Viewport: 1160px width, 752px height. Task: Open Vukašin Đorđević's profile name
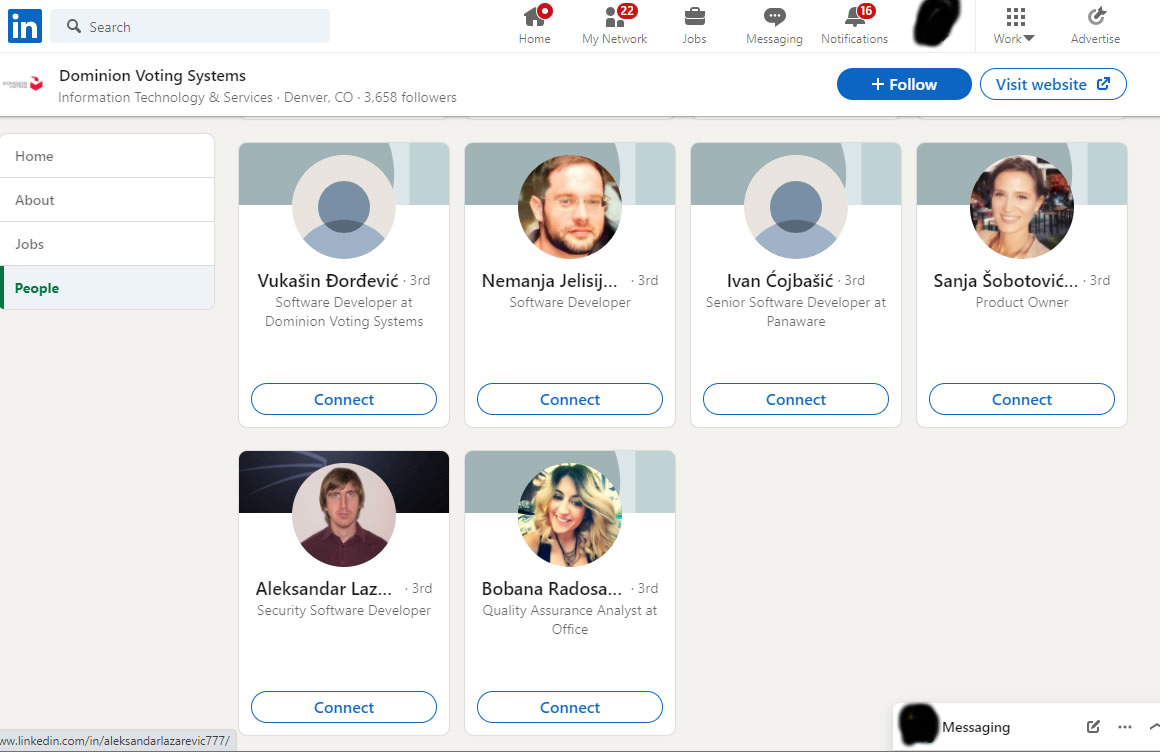(328, 281)
